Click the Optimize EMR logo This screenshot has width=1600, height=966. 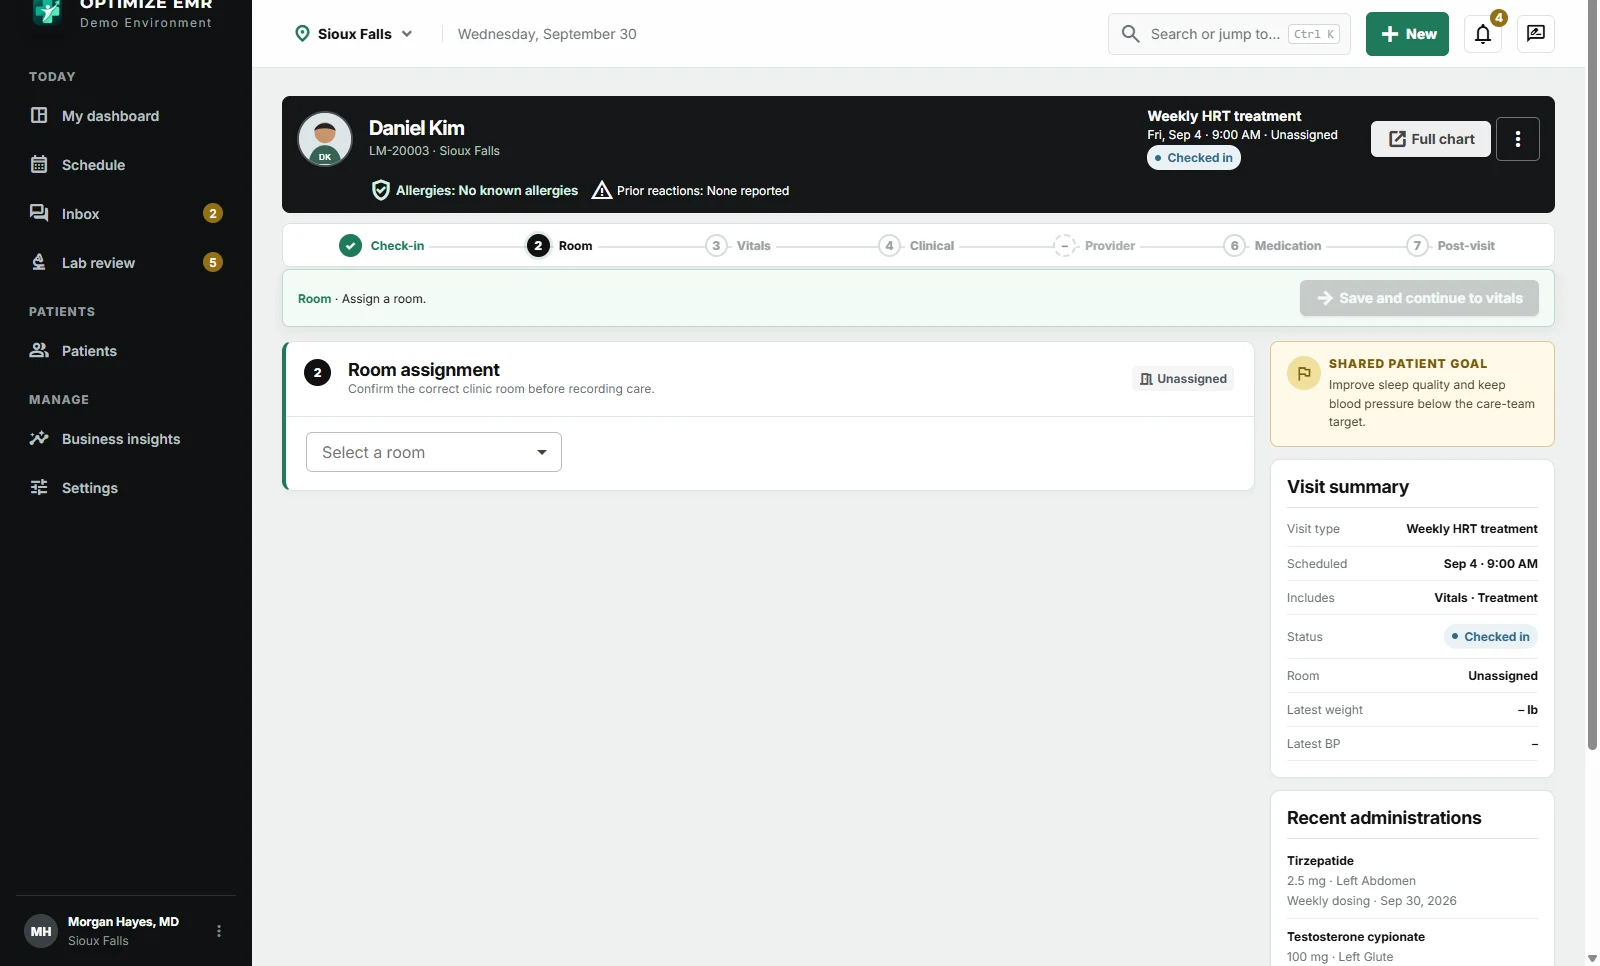click(x=47, y=12)
